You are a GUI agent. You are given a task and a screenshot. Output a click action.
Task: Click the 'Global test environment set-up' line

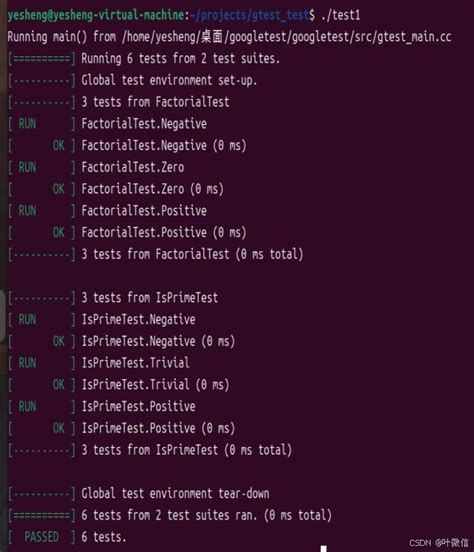point(169,80)
